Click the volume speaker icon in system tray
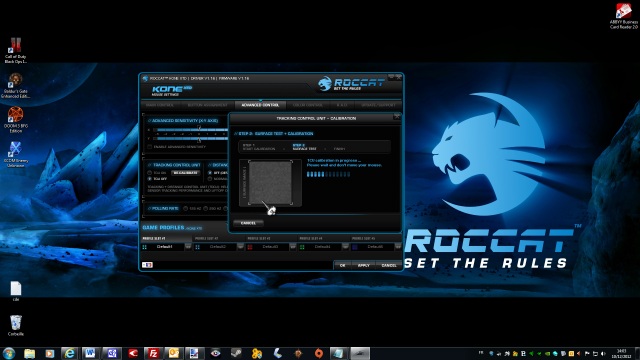This screenshot has width=640, height=360. [603, 353]
